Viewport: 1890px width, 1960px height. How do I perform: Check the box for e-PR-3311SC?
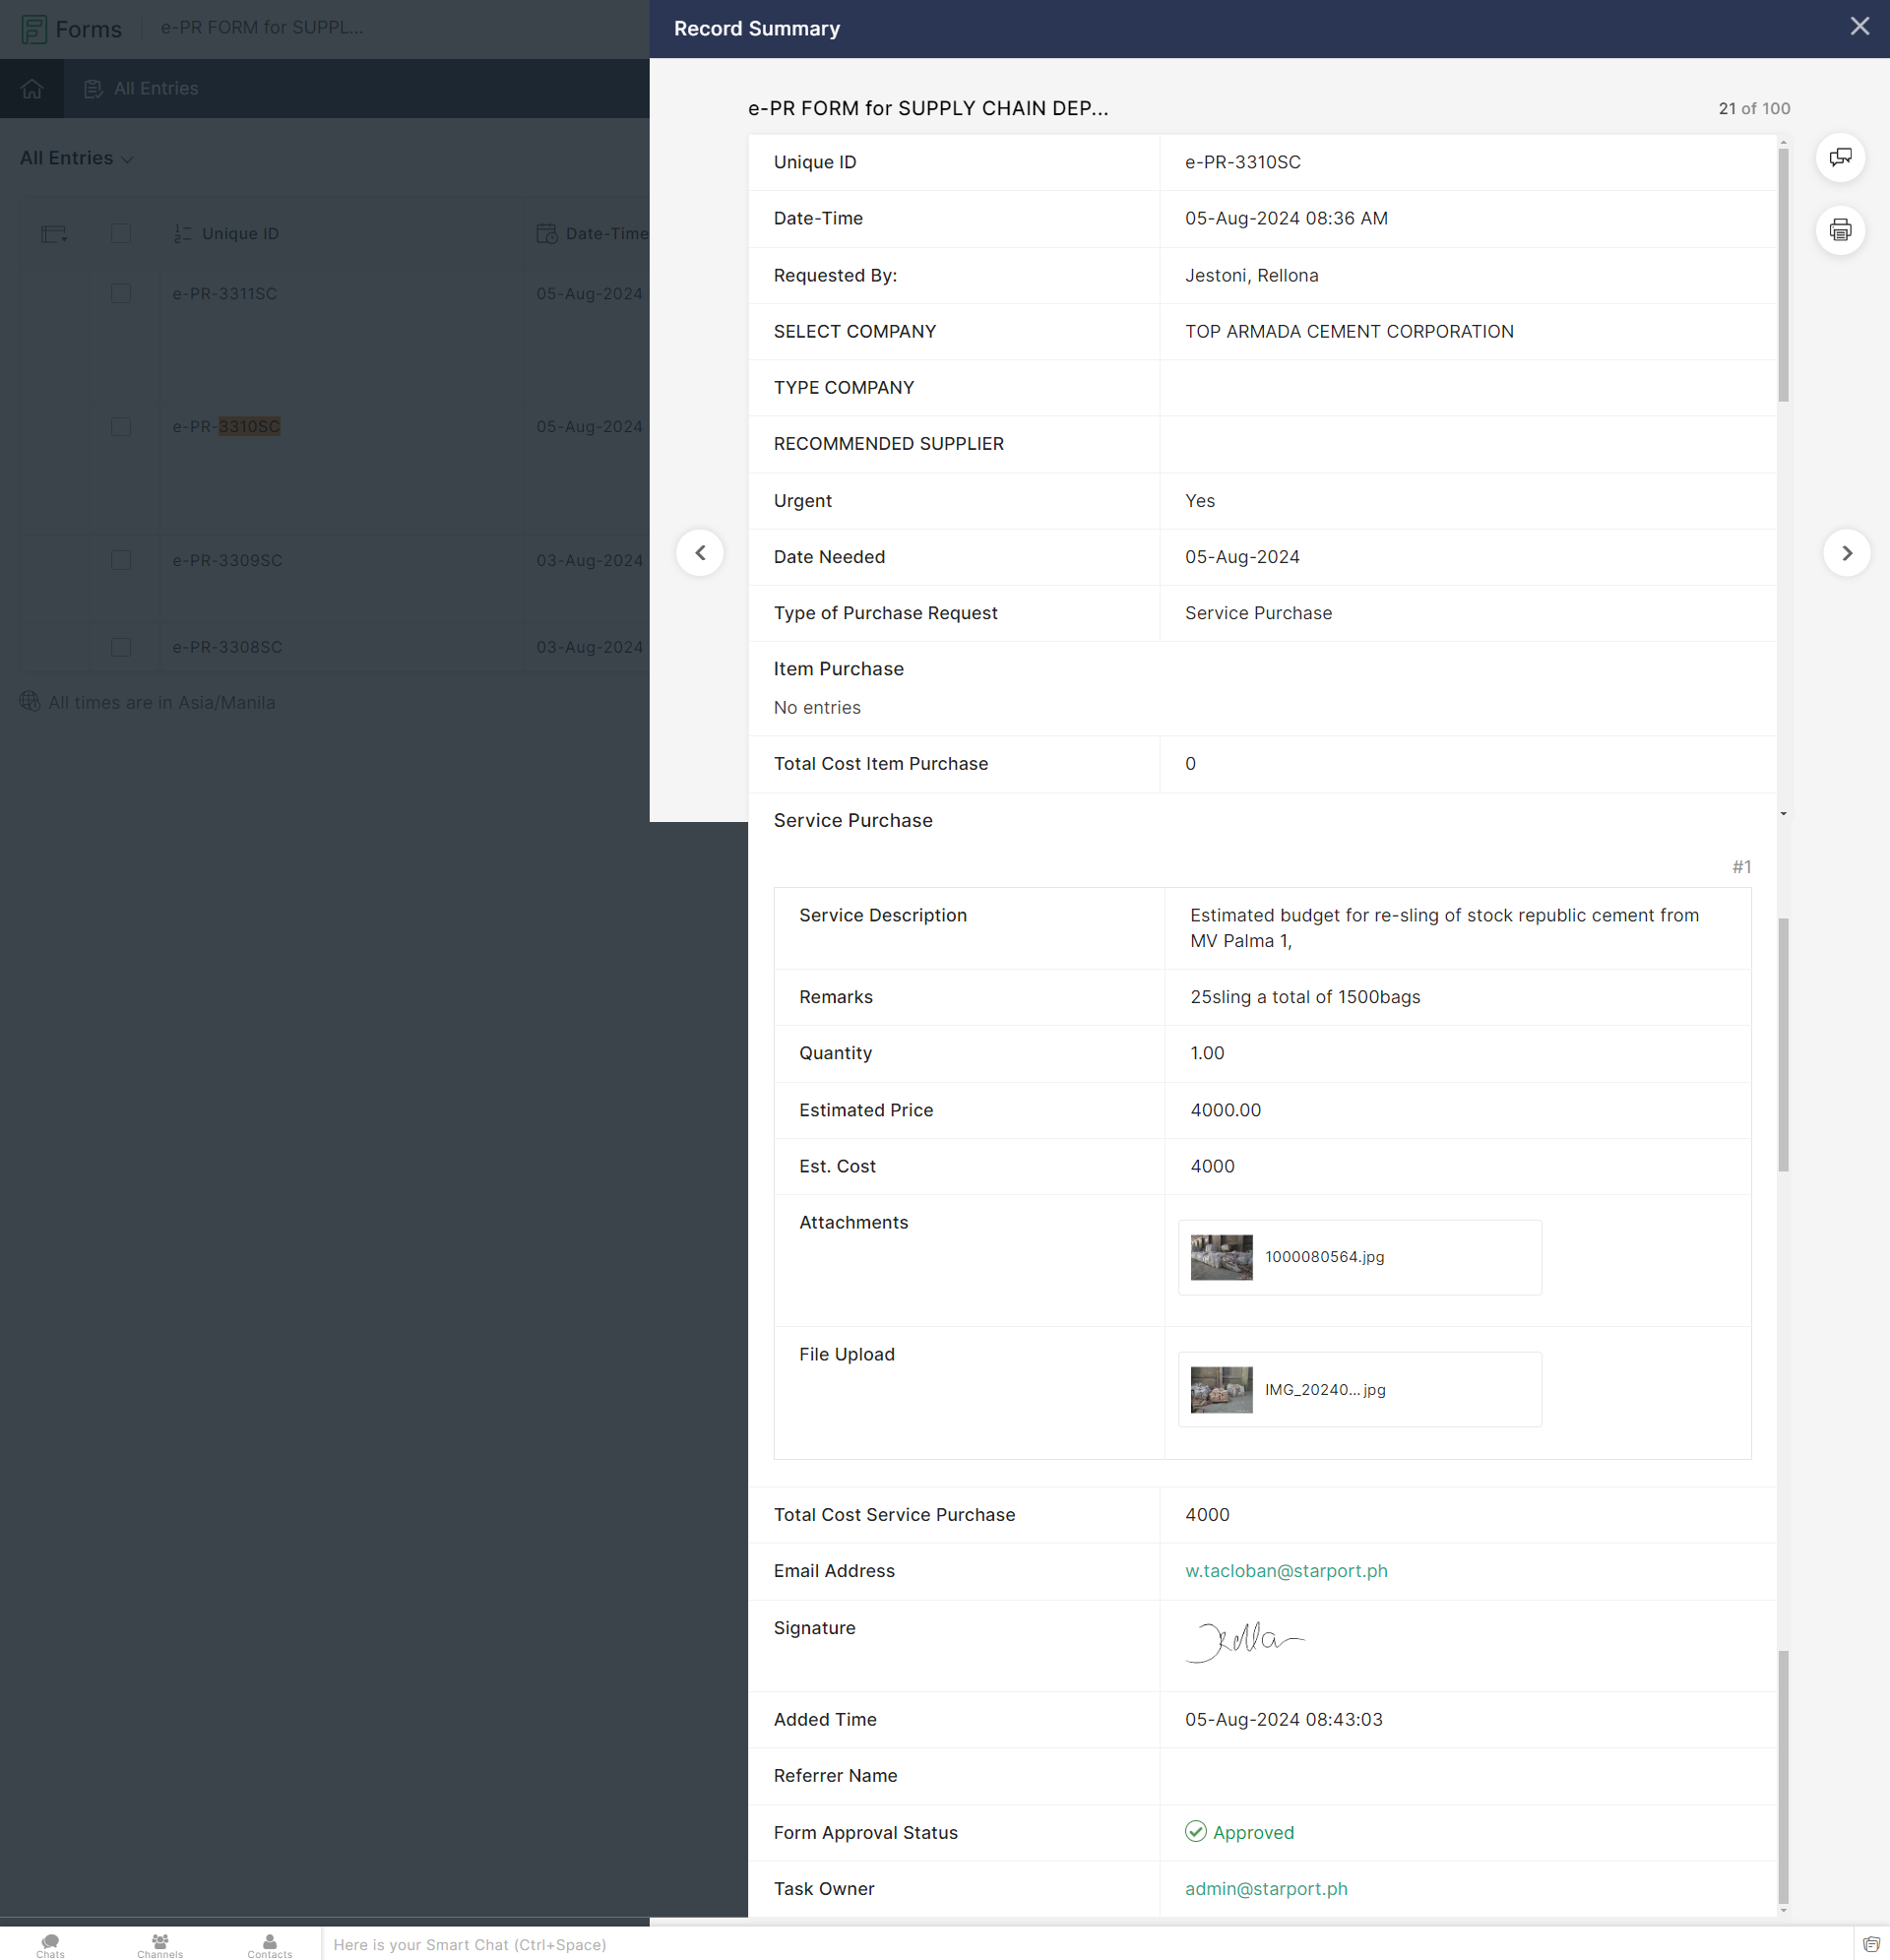pyautogui.click(x=121, y=293)
